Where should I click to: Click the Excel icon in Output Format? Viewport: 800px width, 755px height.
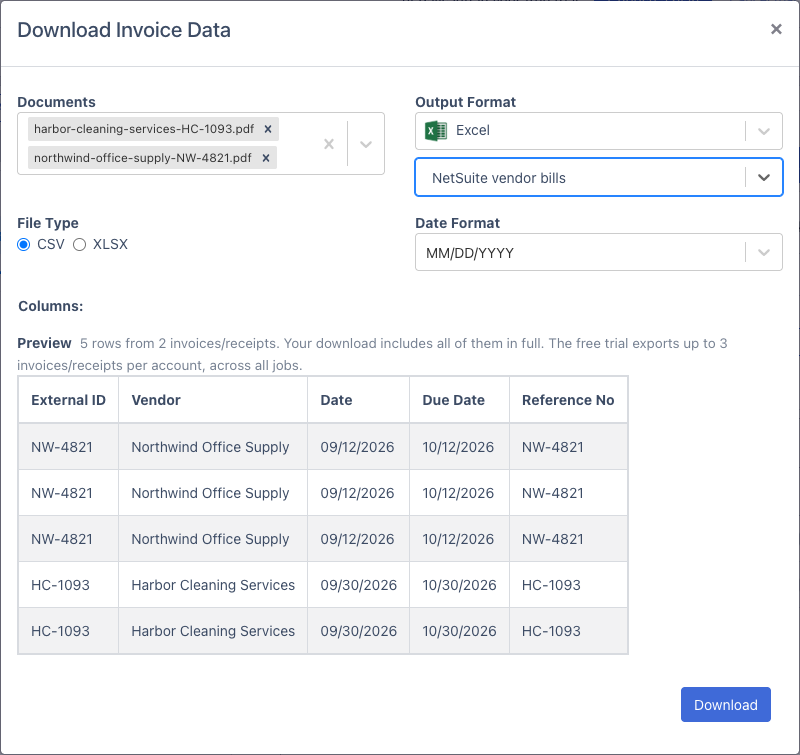(x=436, y=131)
